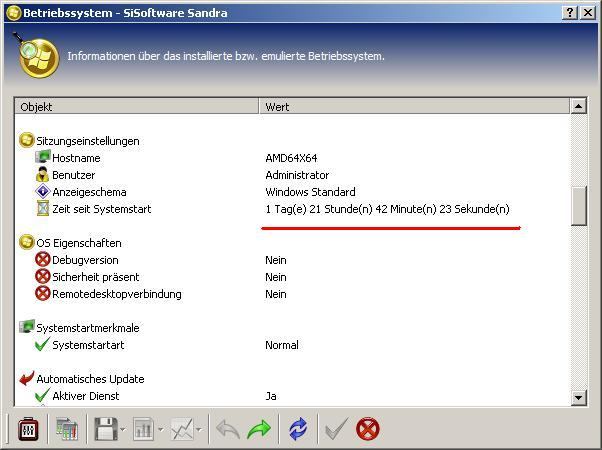
Task: Select the Remotedesktopverbindung row
Action: [292, 294]
